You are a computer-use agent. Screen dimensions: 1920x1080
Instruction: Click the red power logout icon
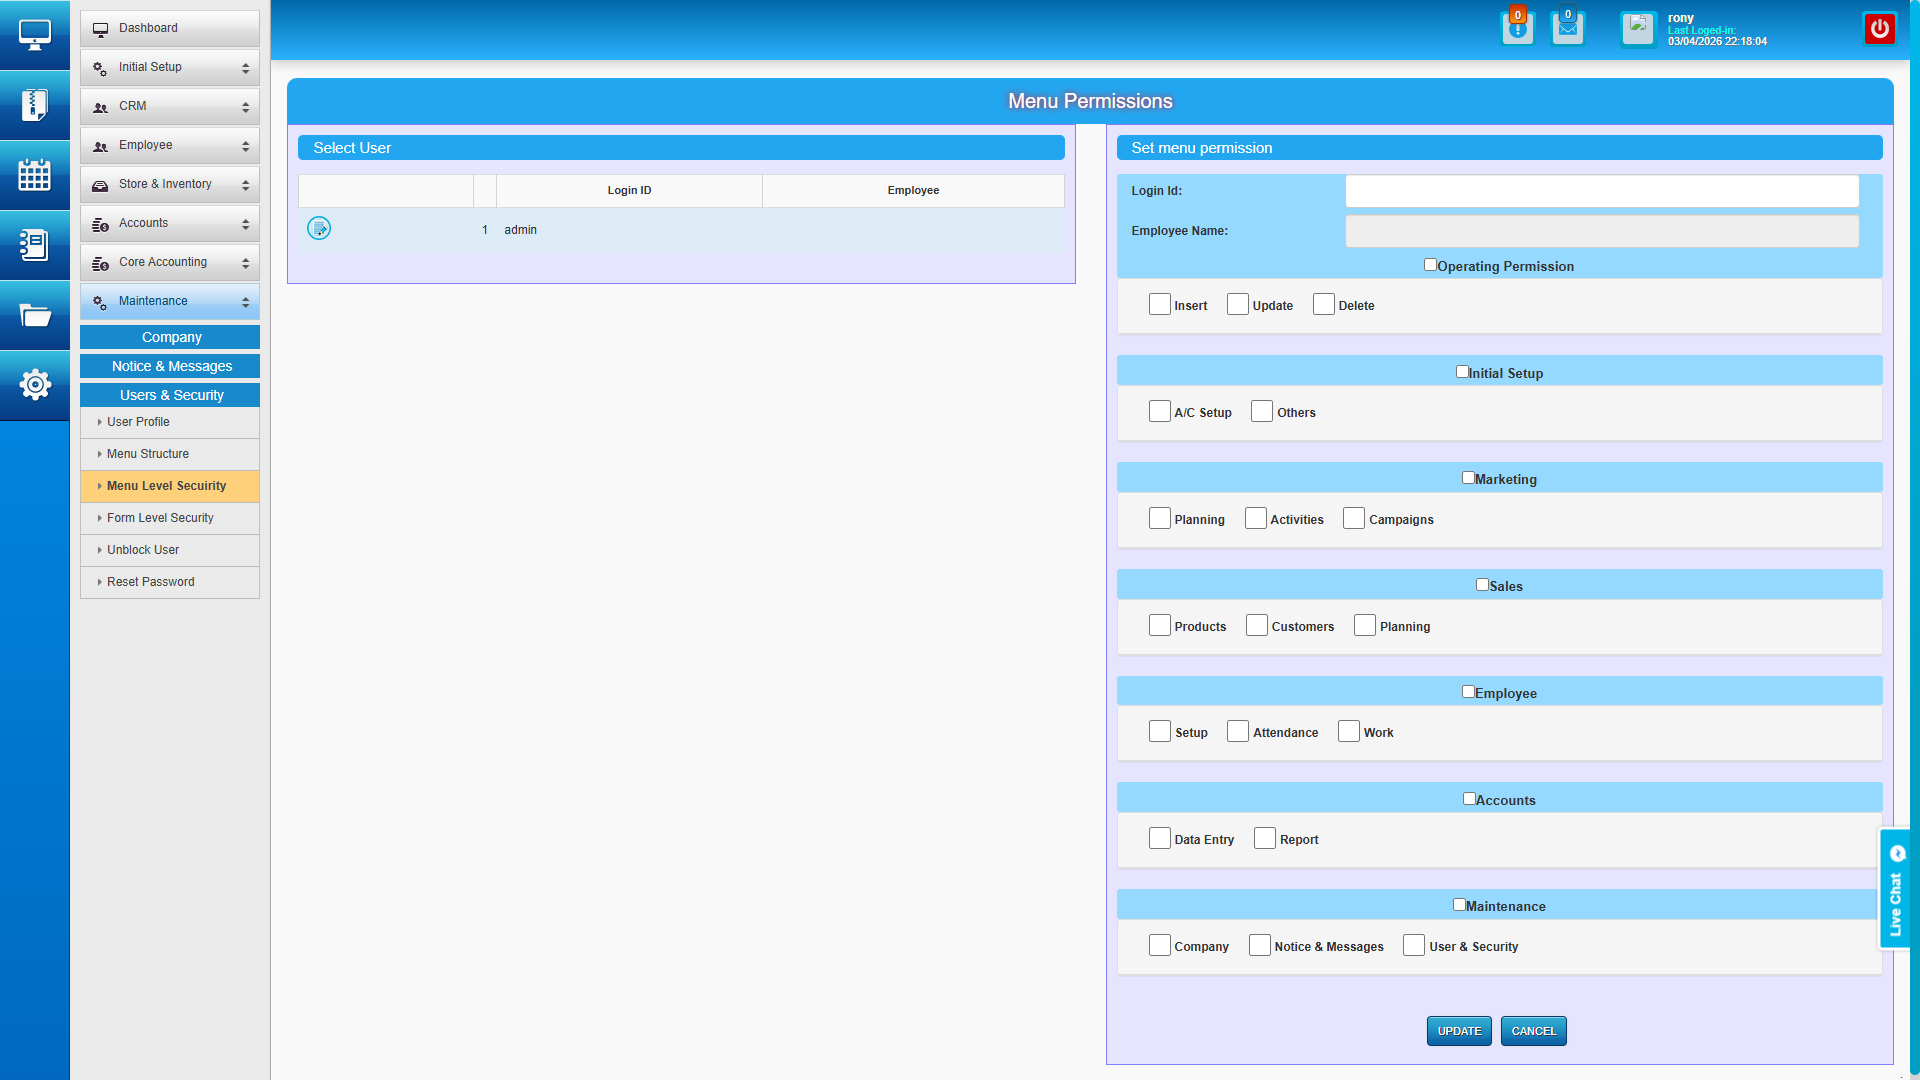pyautogui.click(x=1879, y=29)
